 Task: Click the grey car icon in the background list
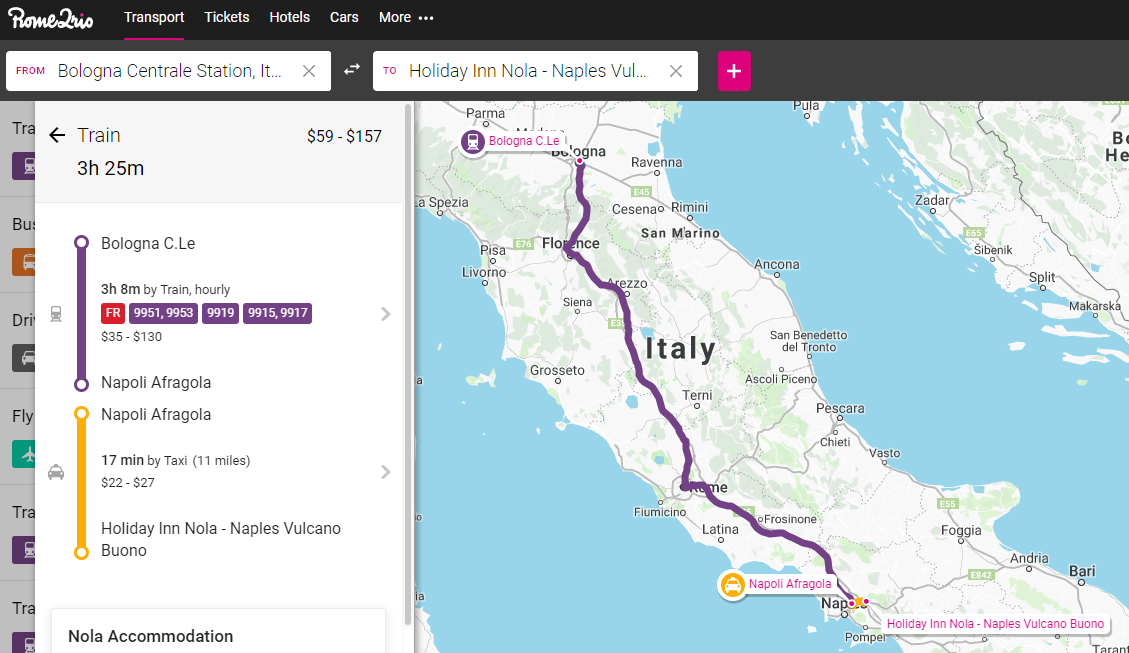click(x=24, y=358)
